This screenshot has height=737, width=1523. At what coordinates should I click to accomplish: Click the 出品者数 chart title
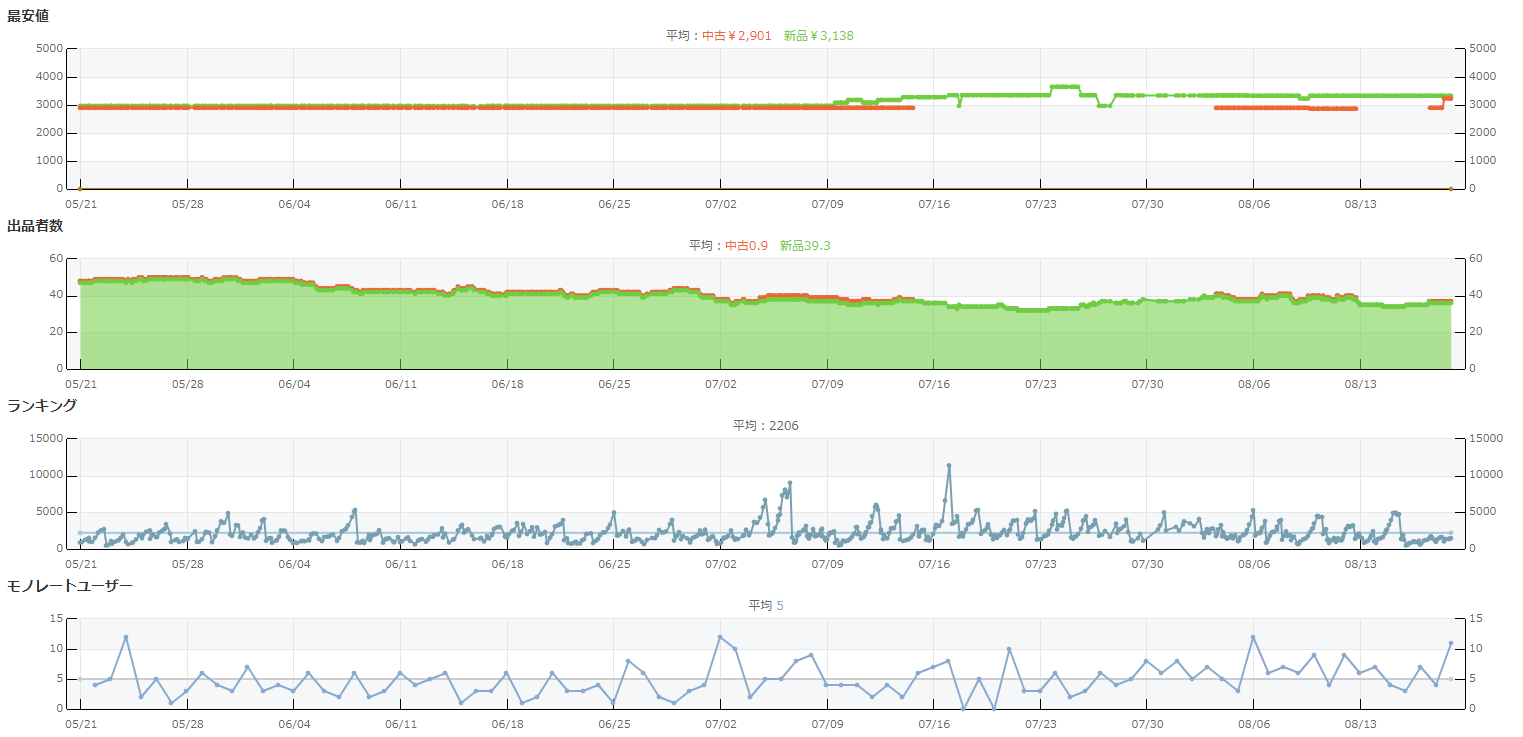click(x=35, y=226)
